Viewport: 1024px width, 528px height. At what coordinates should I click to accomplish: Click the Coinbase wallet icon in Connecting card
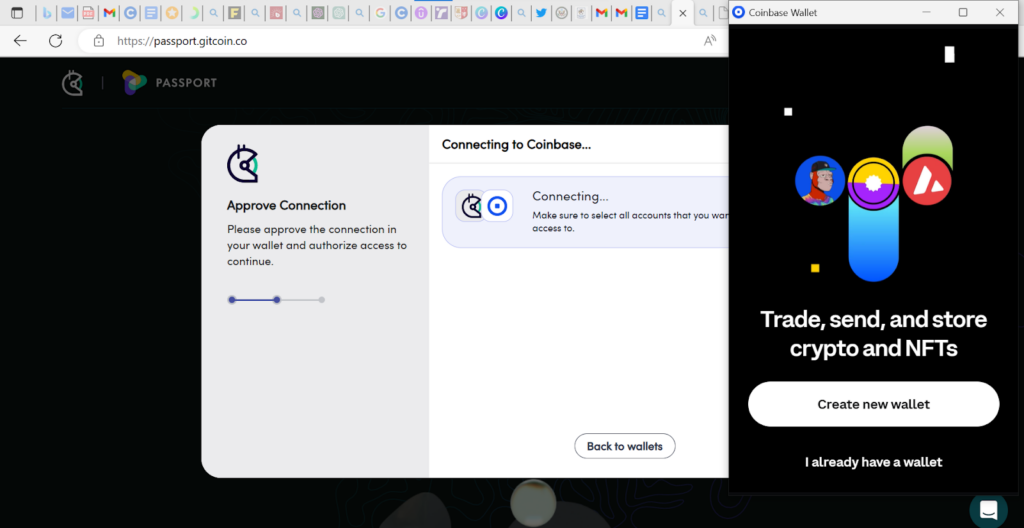tap(498, 206)
